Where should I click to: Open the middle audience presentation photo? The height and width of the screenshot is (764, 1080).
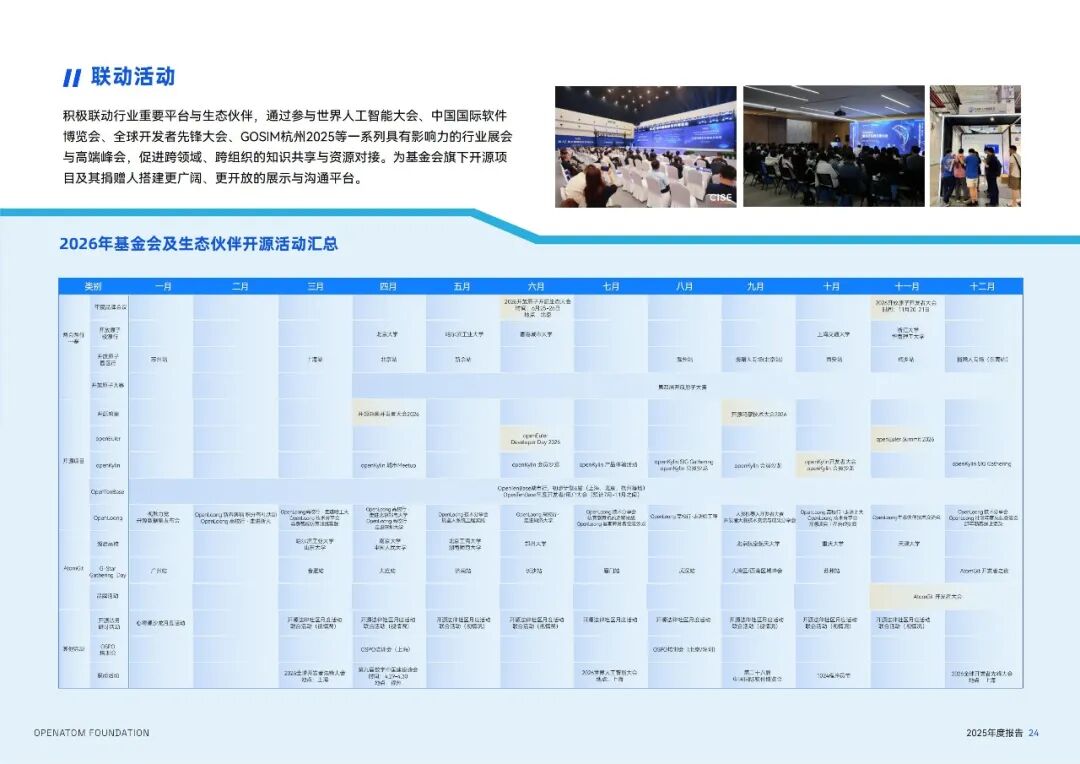(x=833, y=146)
